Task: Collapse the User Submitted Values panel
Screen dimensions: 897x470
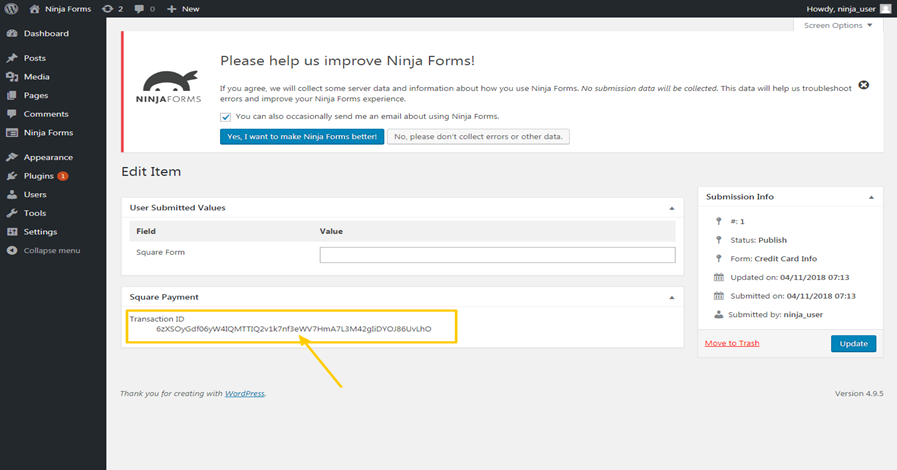Action: coord(672,208)
